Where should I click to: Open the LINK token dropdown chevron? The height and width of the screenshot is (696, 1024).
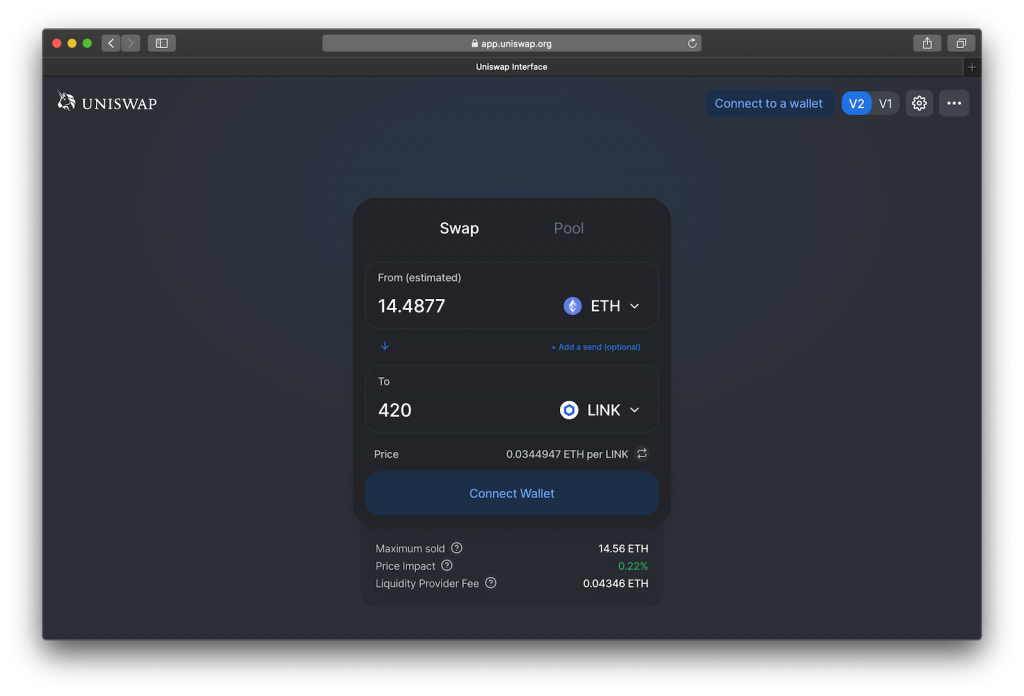pyautogui.click(x=634, y=410)
